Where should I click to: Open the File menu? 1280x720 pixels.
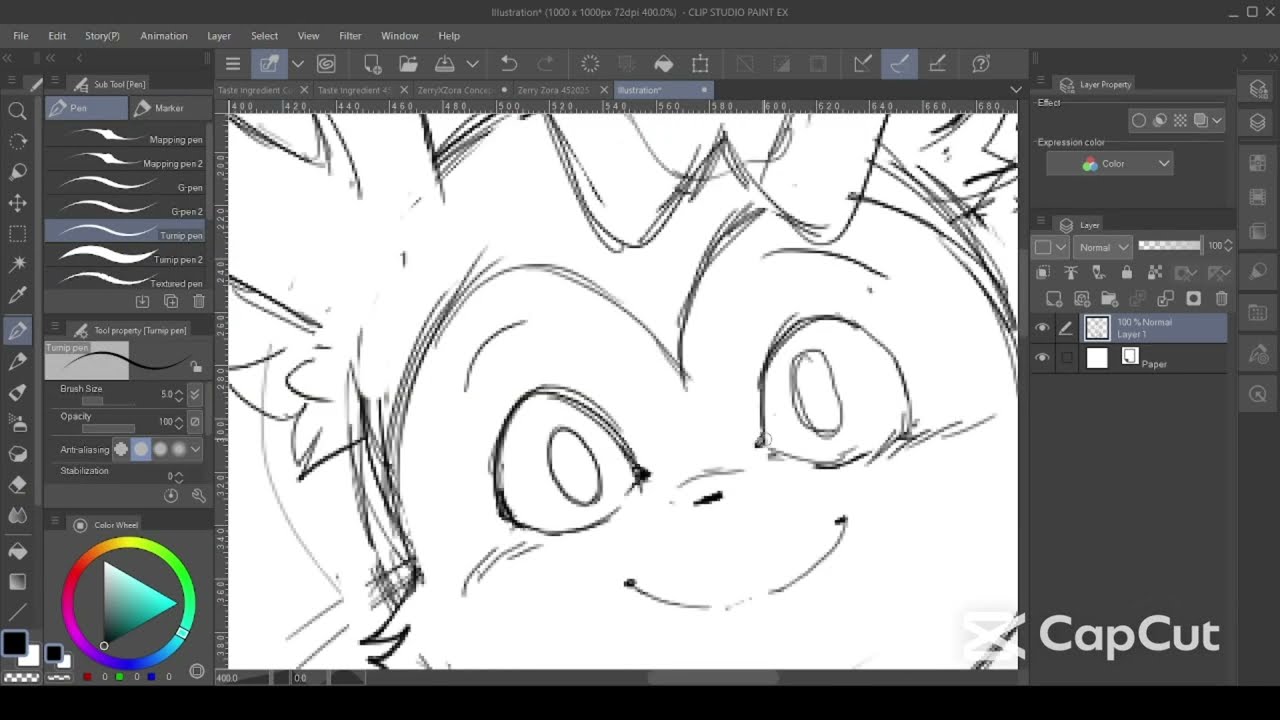[x=20, y=36]
